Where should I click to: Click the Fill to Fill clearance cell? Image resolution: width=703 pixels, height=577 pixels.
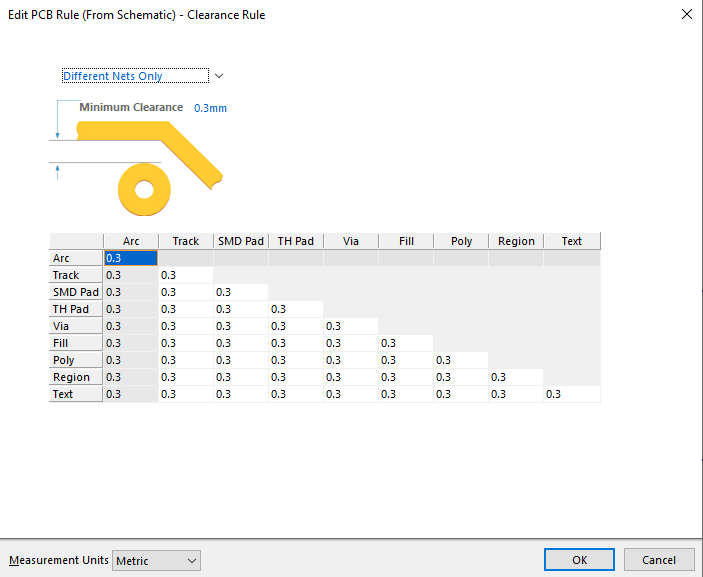(406, 343)
